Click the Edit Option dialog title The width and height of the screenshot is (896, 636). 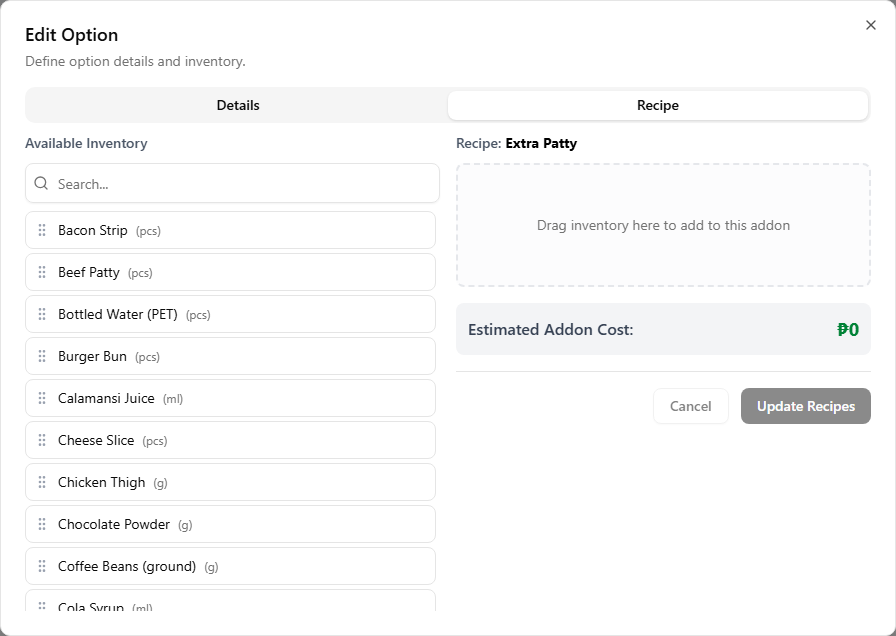71,35
